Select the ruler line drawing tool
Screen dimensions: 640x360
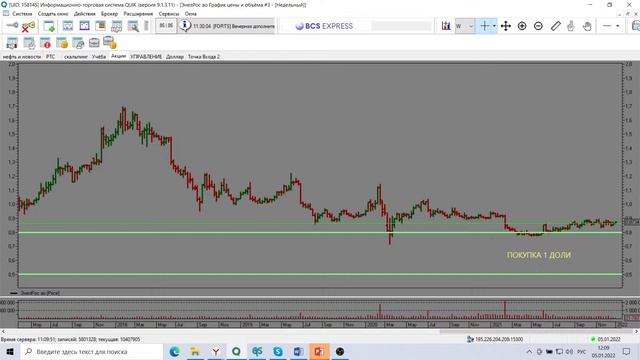556,26
